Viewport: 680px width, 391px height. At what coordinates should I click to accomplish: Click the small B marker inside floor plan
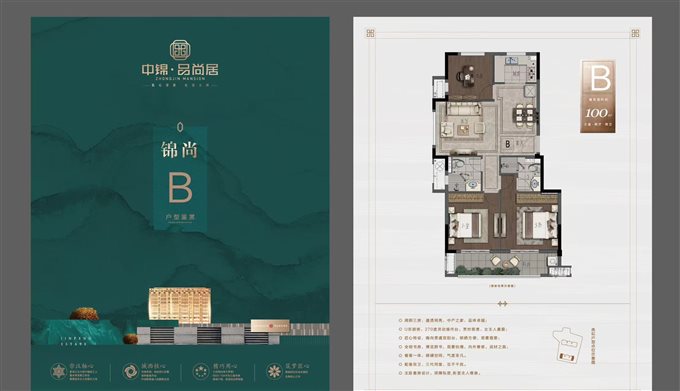point(508,144)
